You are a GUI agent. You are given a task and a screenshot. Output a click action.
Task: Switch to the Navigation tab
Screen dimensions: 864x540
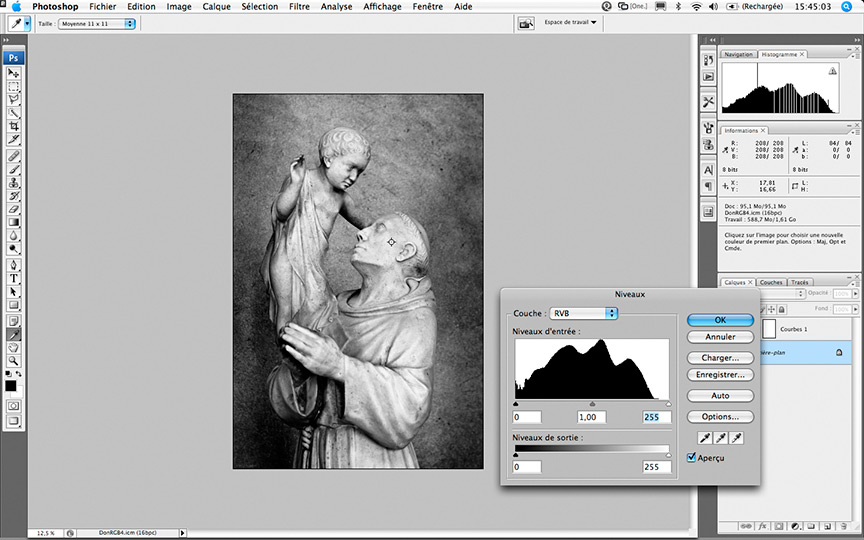pos(738,55)
